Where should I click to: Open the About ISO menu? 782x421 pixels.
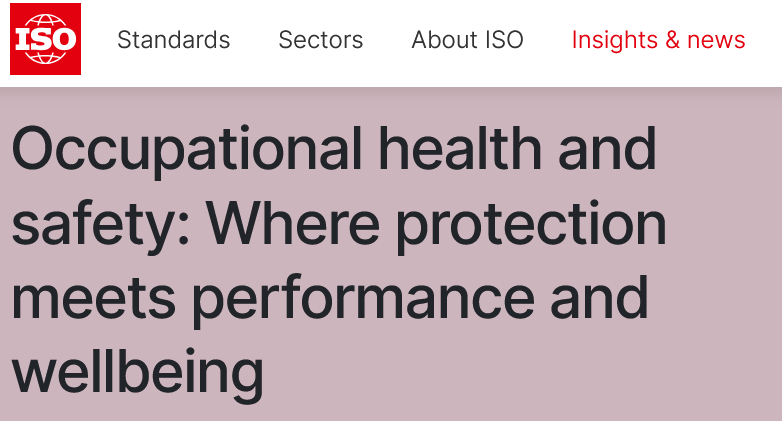click(x=467, y=40)
